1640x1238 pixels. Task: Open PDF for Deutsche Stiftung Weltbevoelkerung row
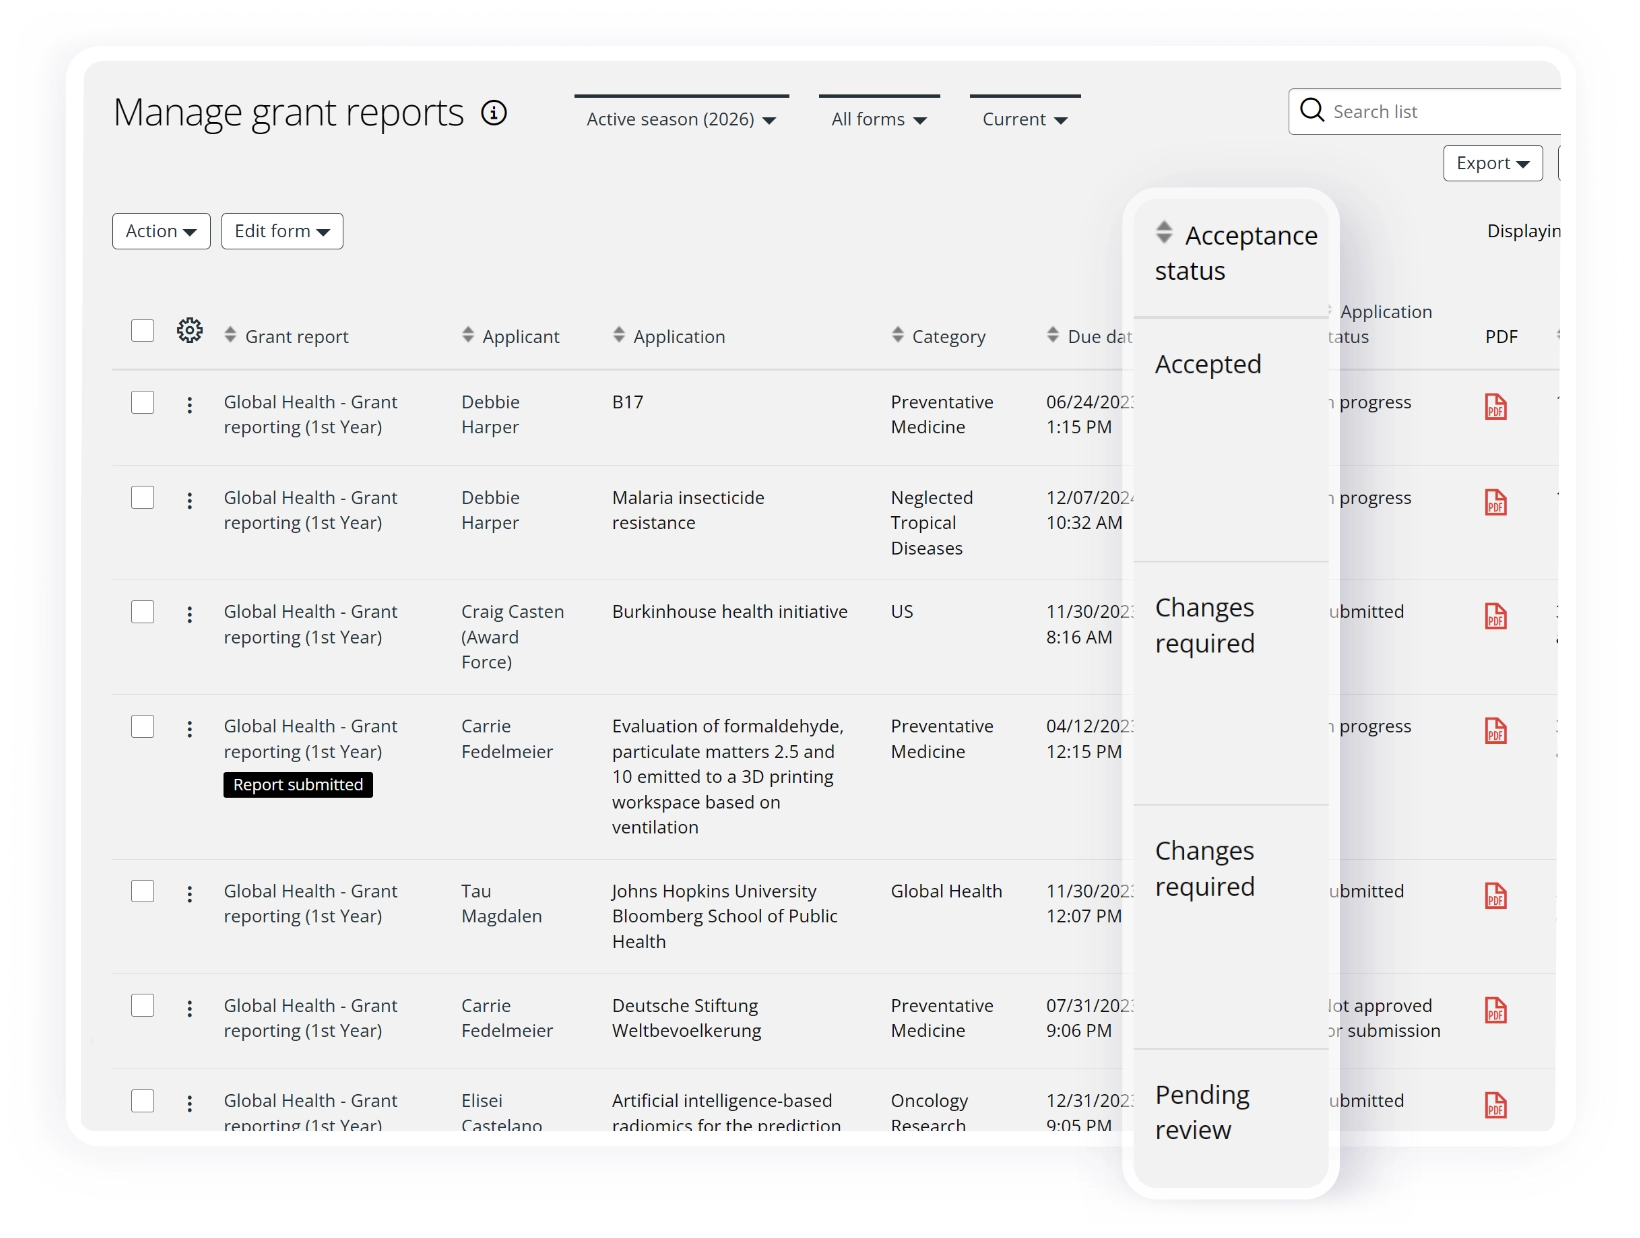(1496, 1010)
